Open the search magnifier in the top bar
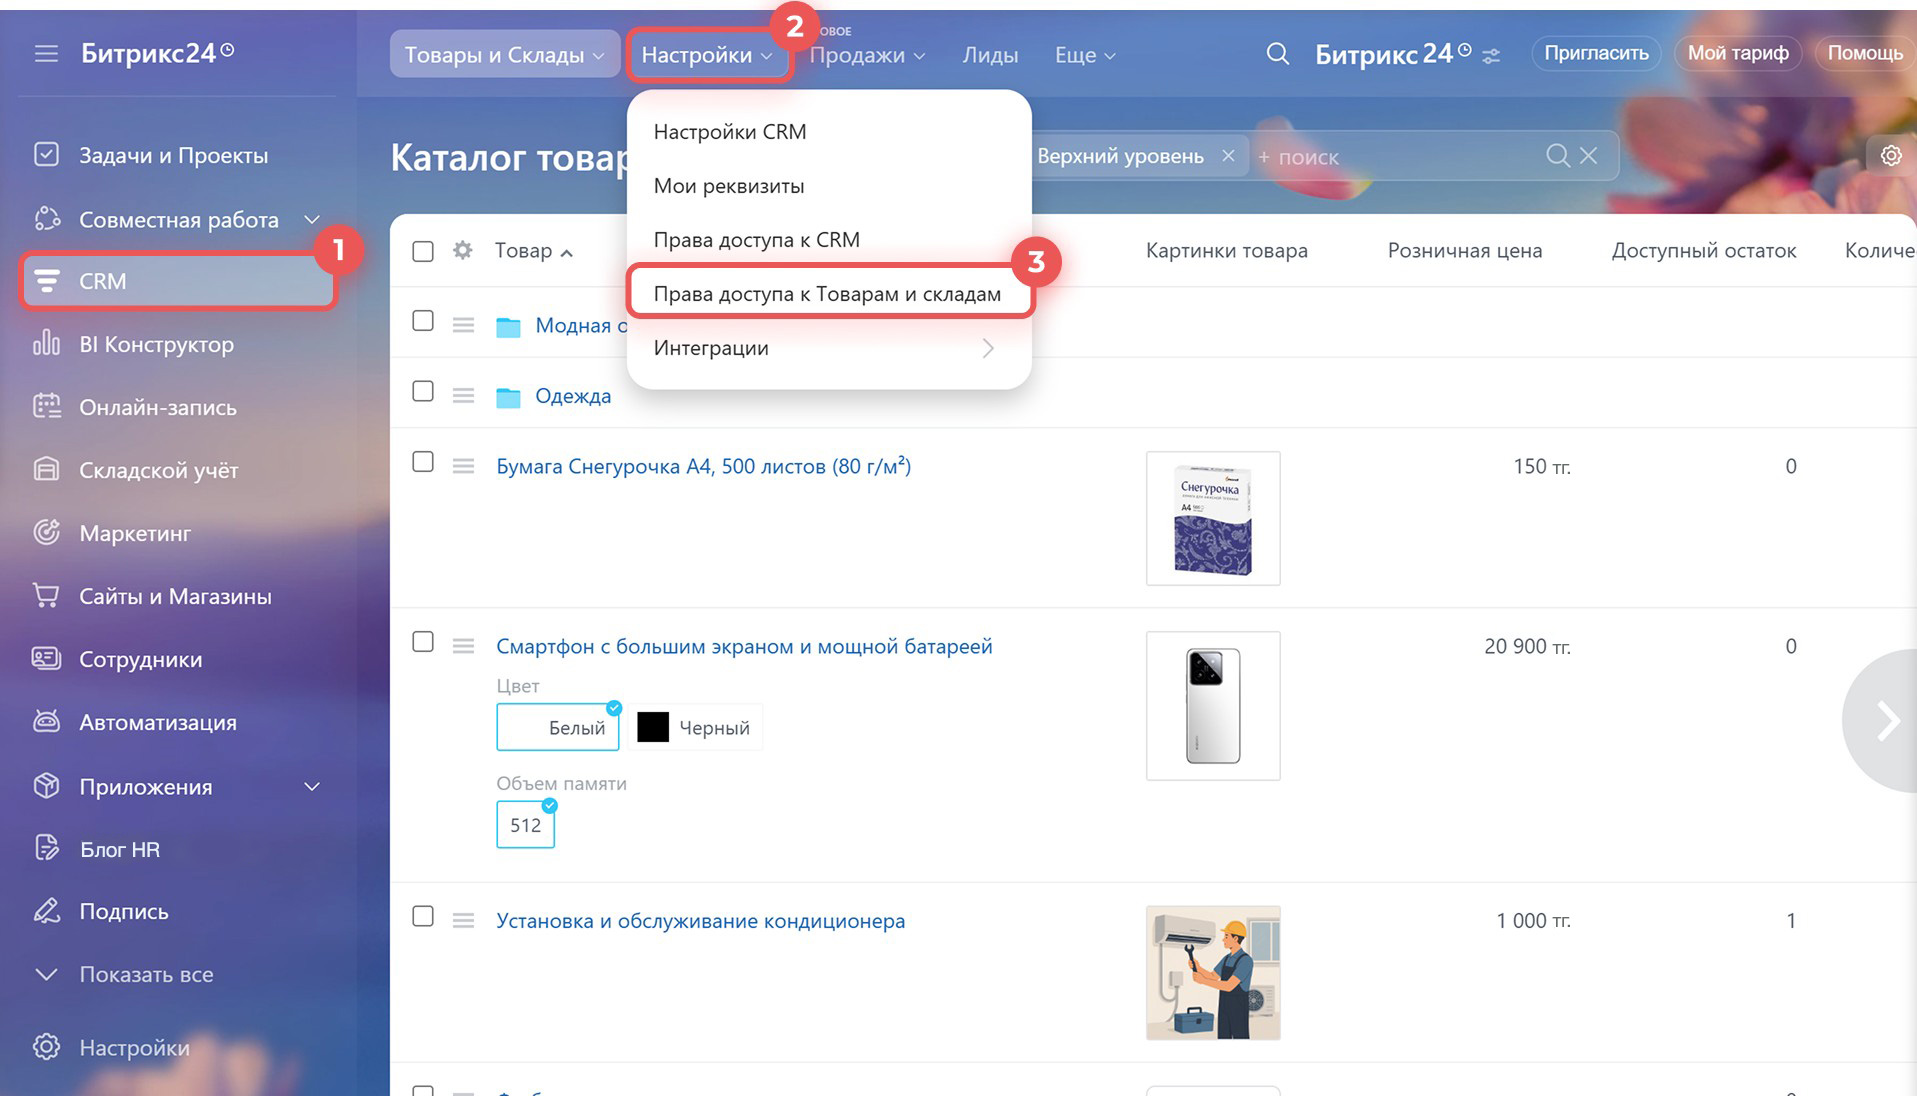This screenshot has height=1096, width=1917. (1277, 54)
